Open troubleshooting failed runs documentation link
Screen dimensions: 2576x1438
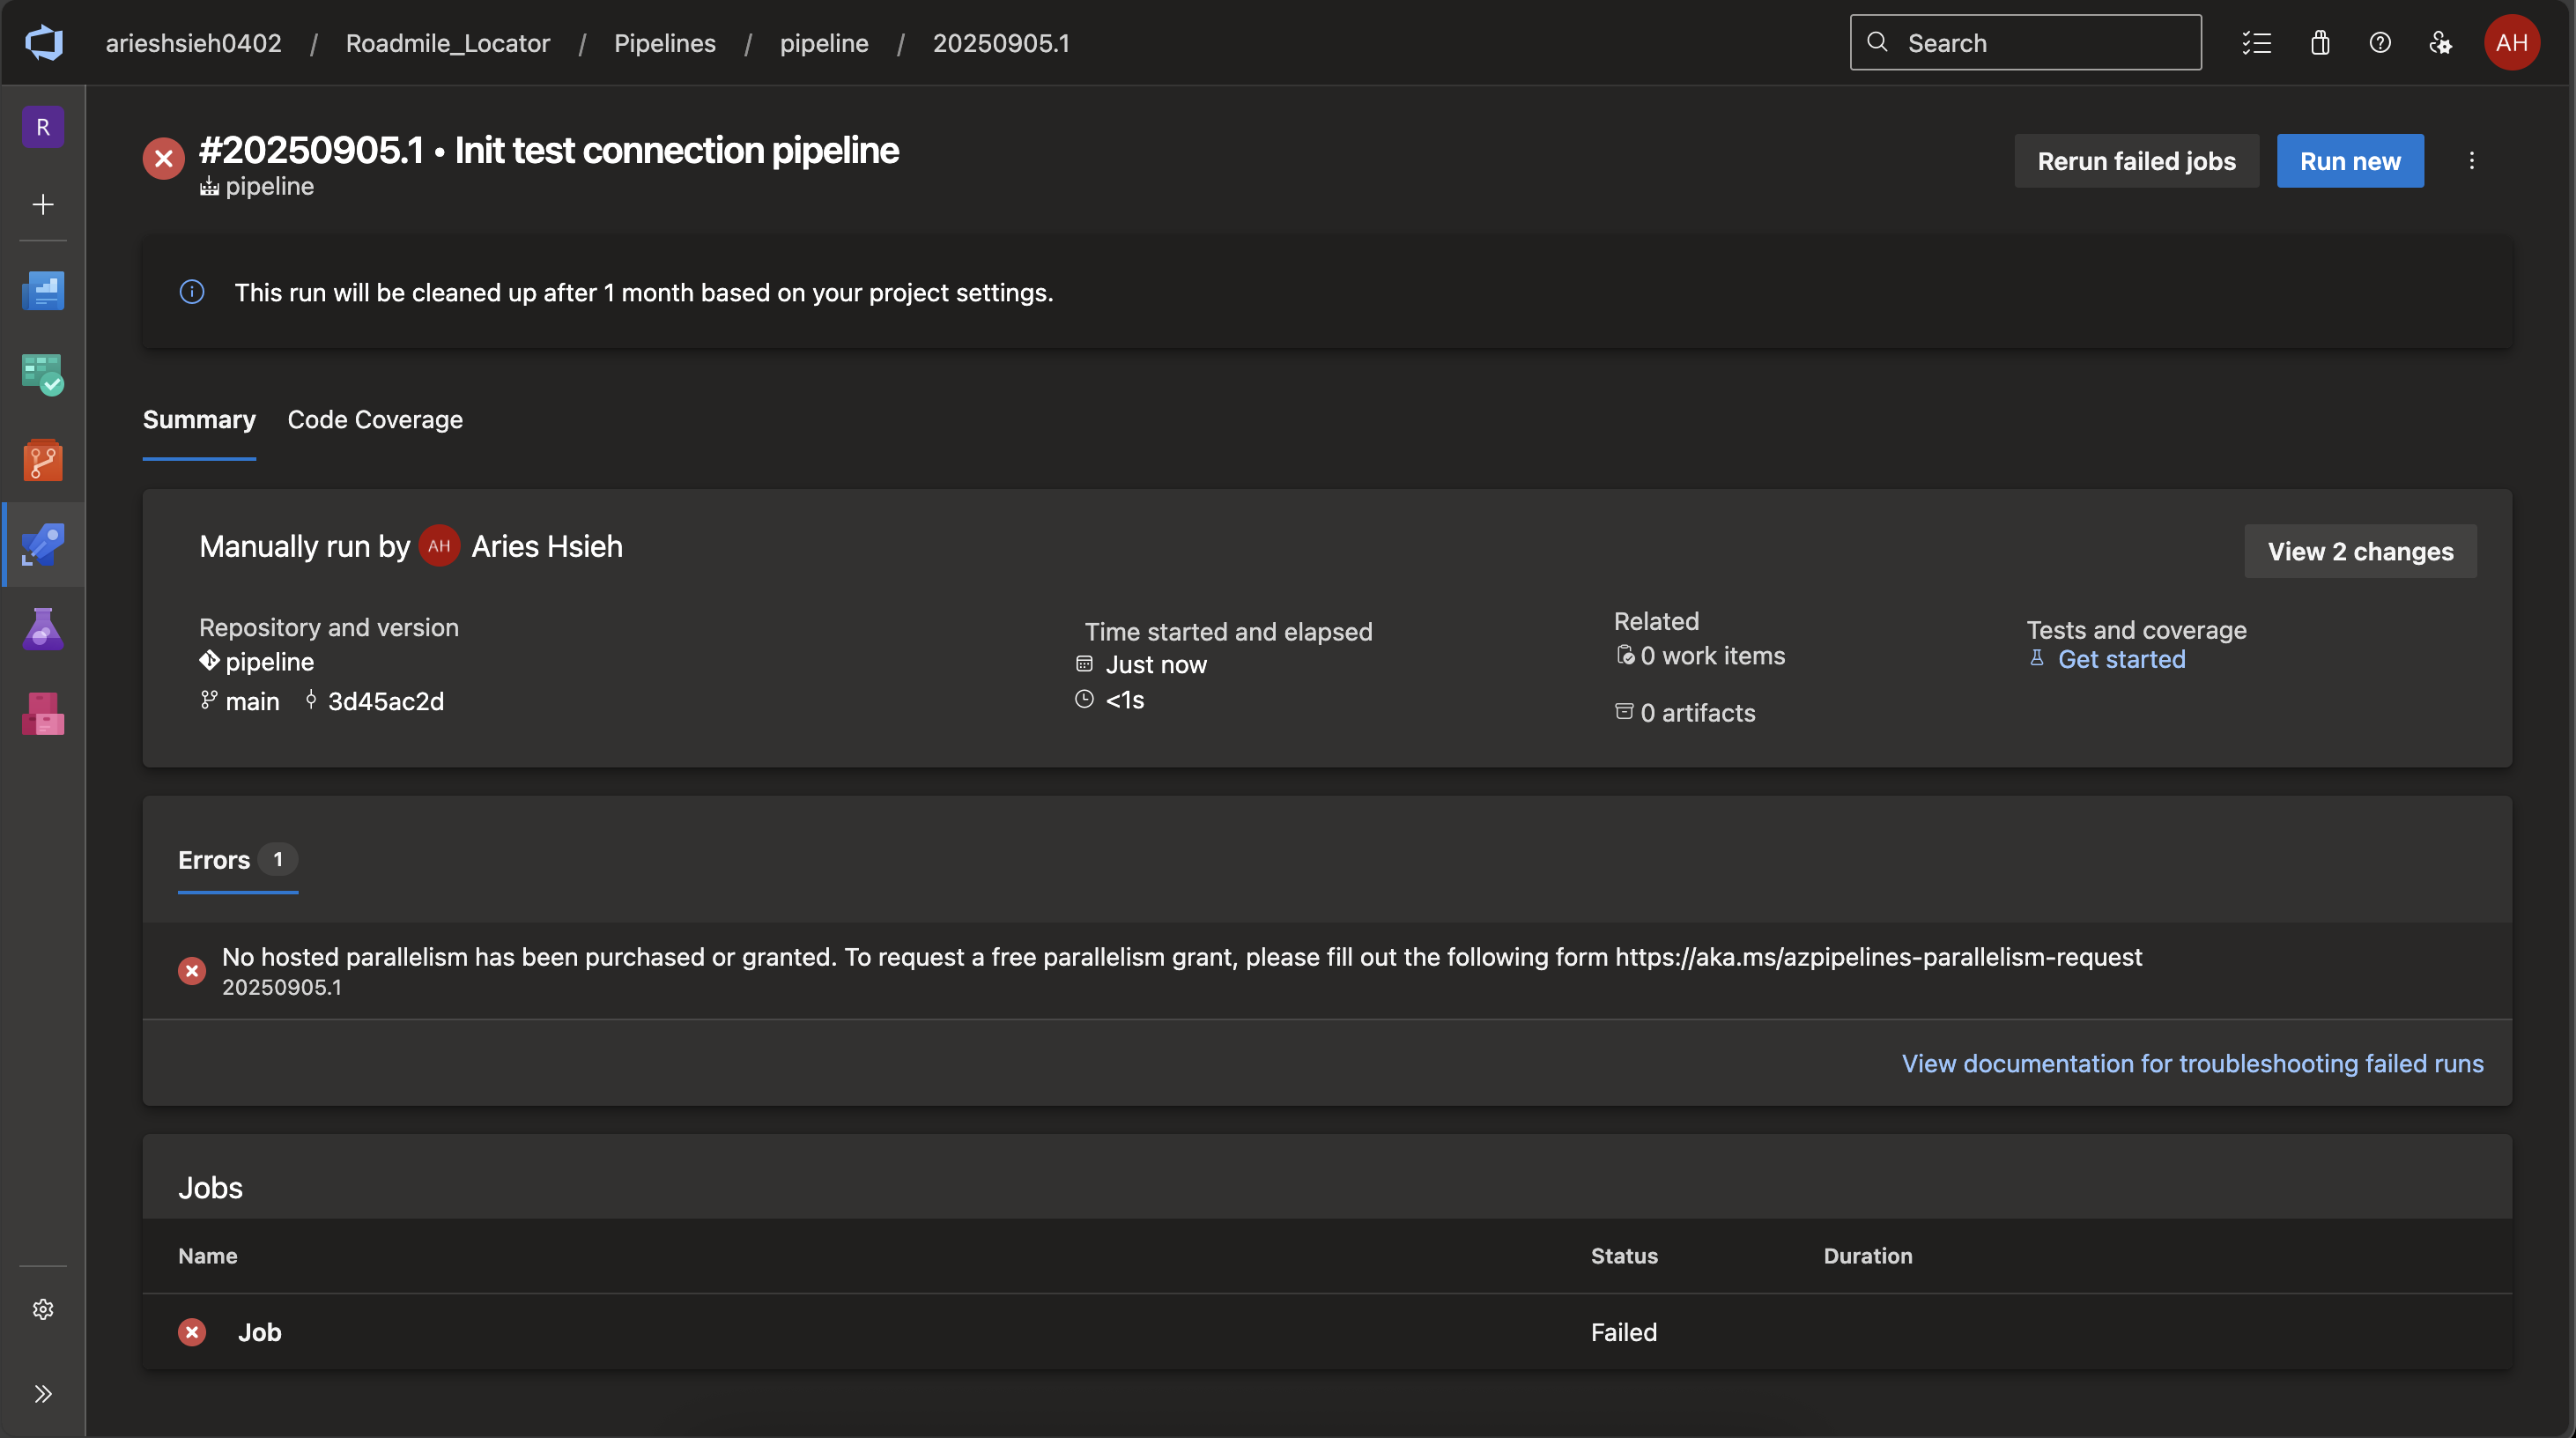pyautogui.click(x=2192, y=1063)
